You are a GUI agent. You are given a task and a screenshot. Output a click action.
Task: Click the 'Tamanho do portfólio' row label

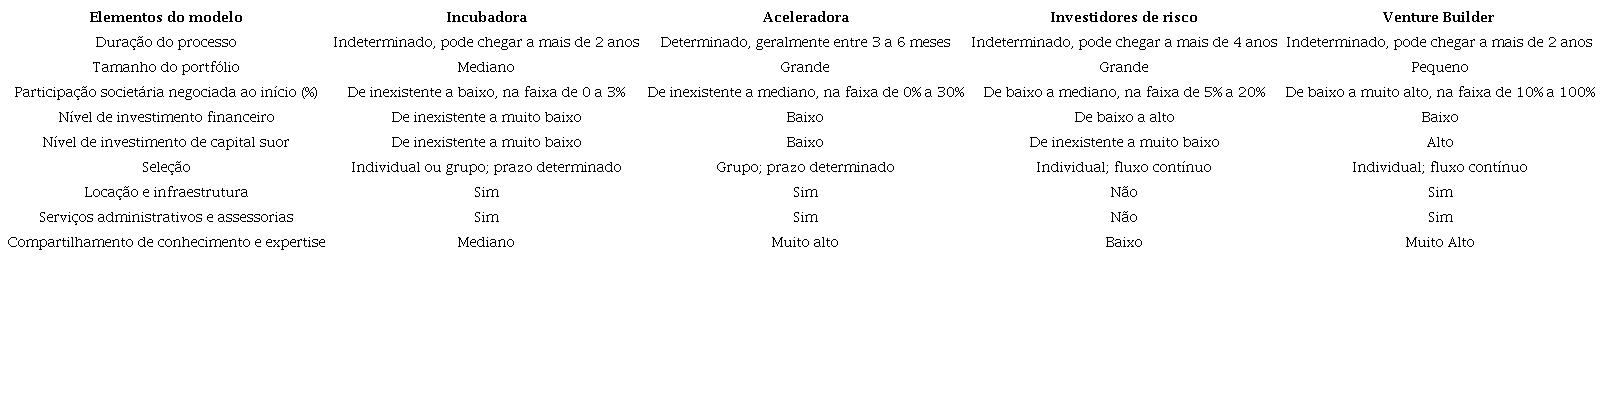(x=166, y=67)
